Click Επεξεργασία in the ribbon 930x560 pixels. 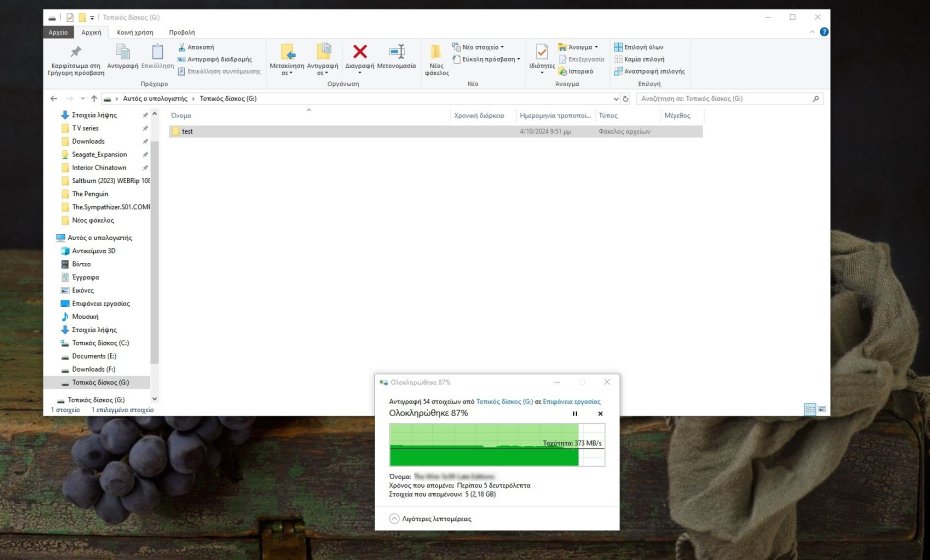click(x=581, y=59)
